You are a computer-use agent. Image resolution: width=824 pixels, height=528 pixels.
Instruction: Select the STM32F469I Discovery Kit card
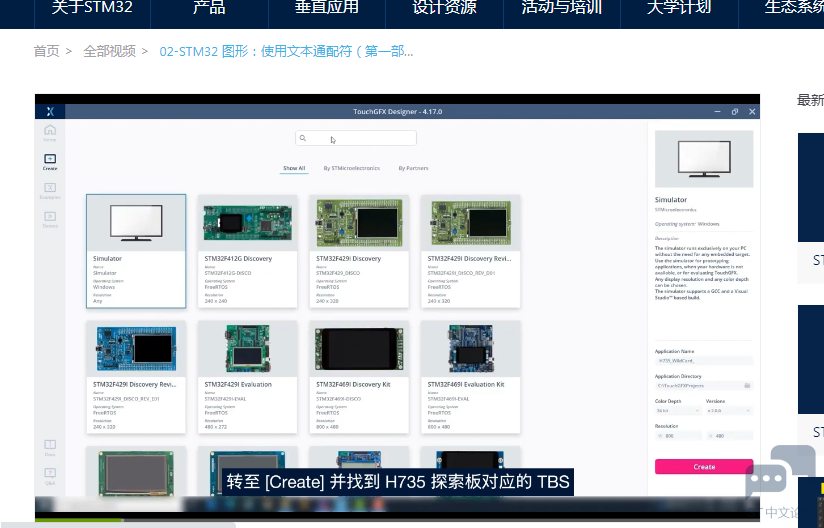tap(359, 377)
